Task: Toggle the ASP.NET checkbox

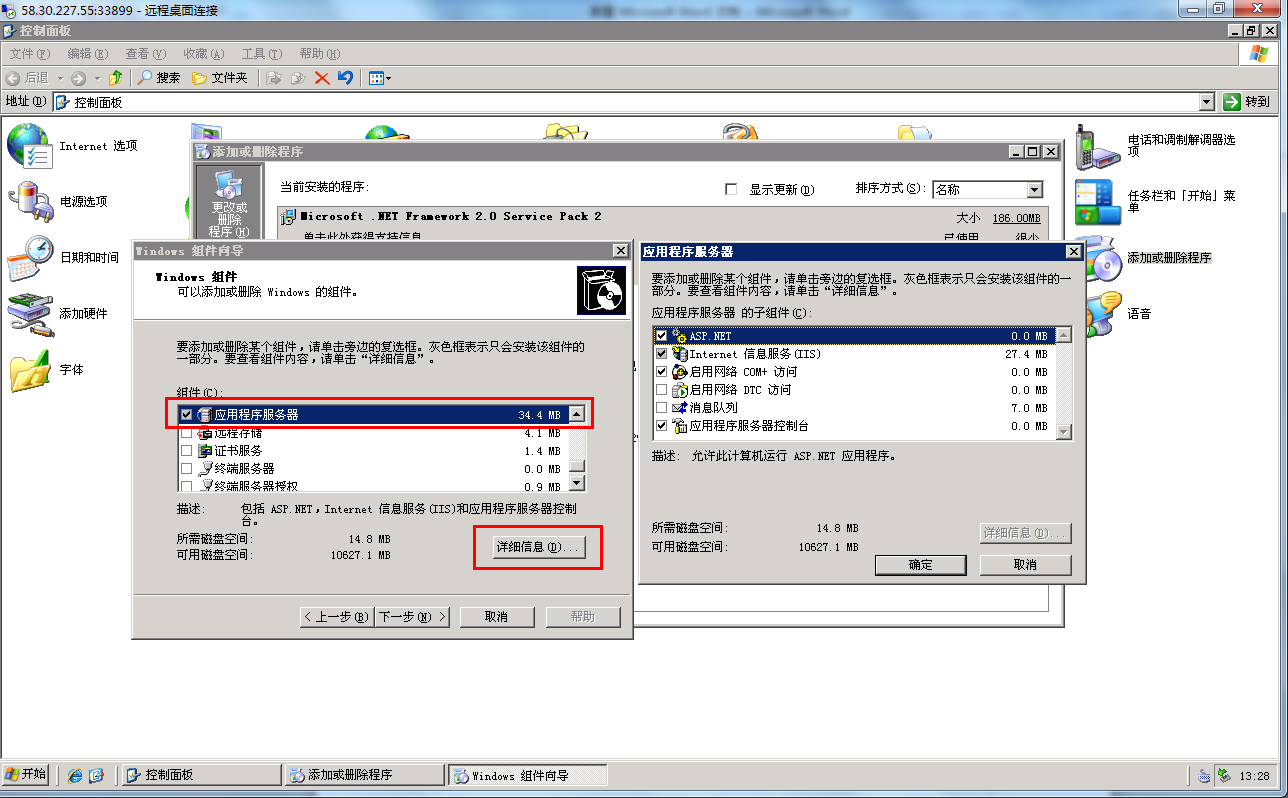Action: pyautogui.click(x=661, y=336)
